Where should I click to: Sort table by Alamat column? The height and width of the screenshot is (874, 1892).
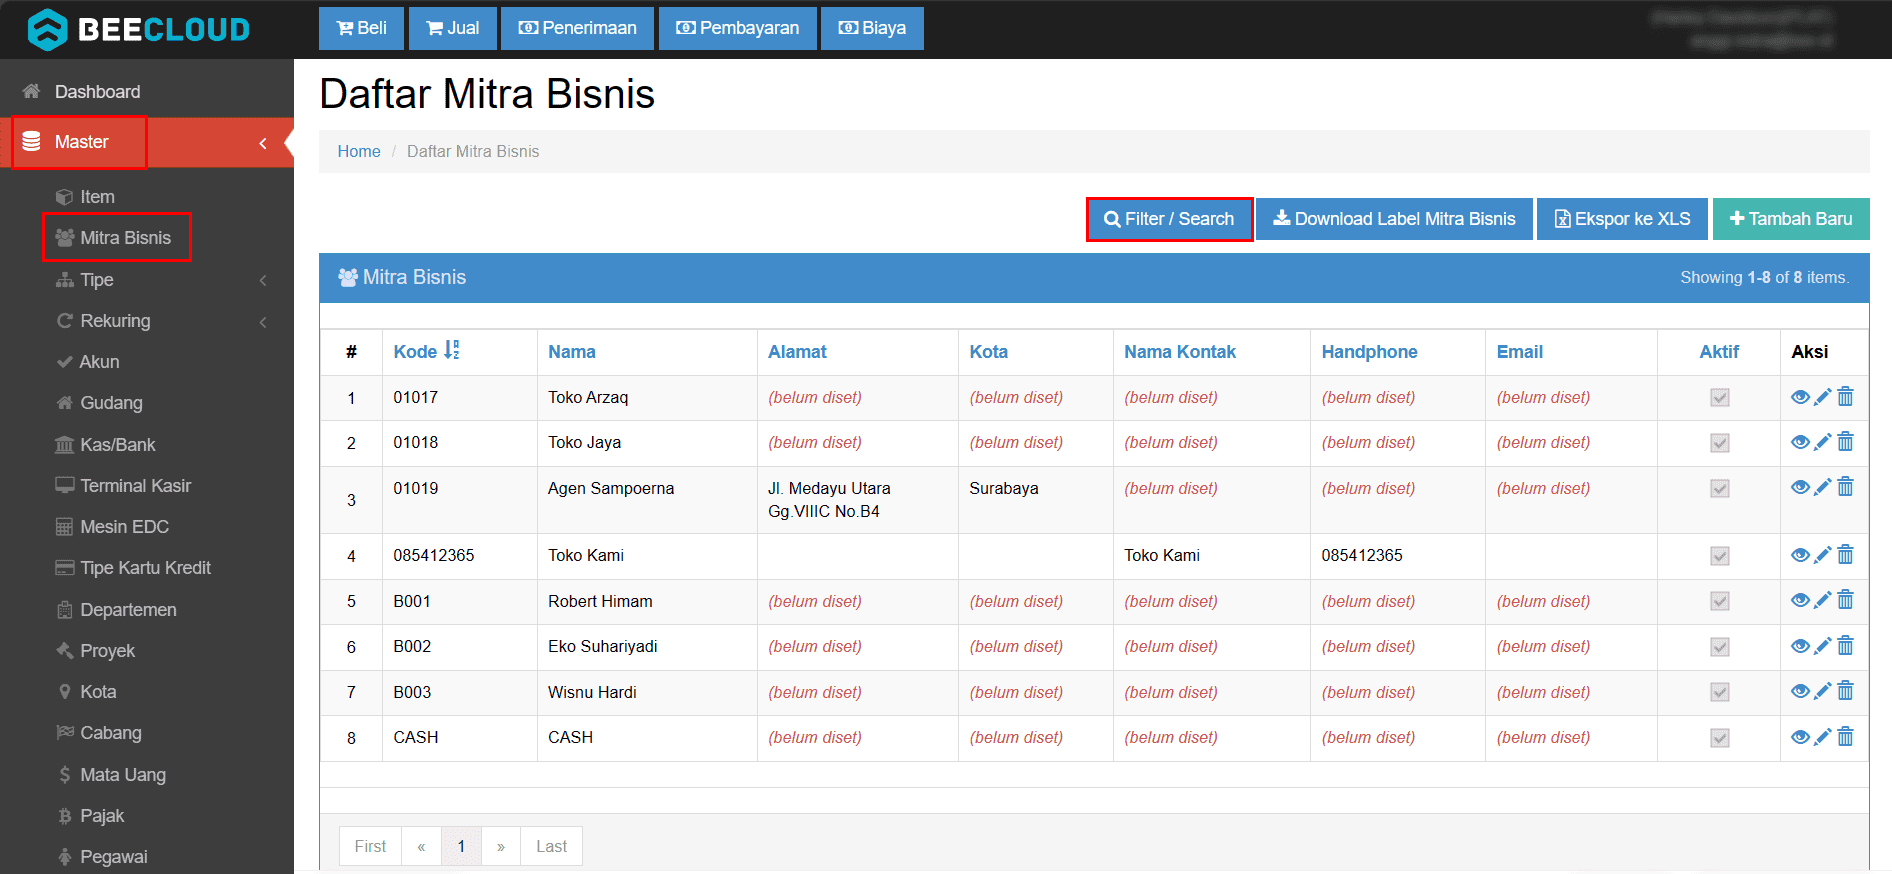click(797, 352)
